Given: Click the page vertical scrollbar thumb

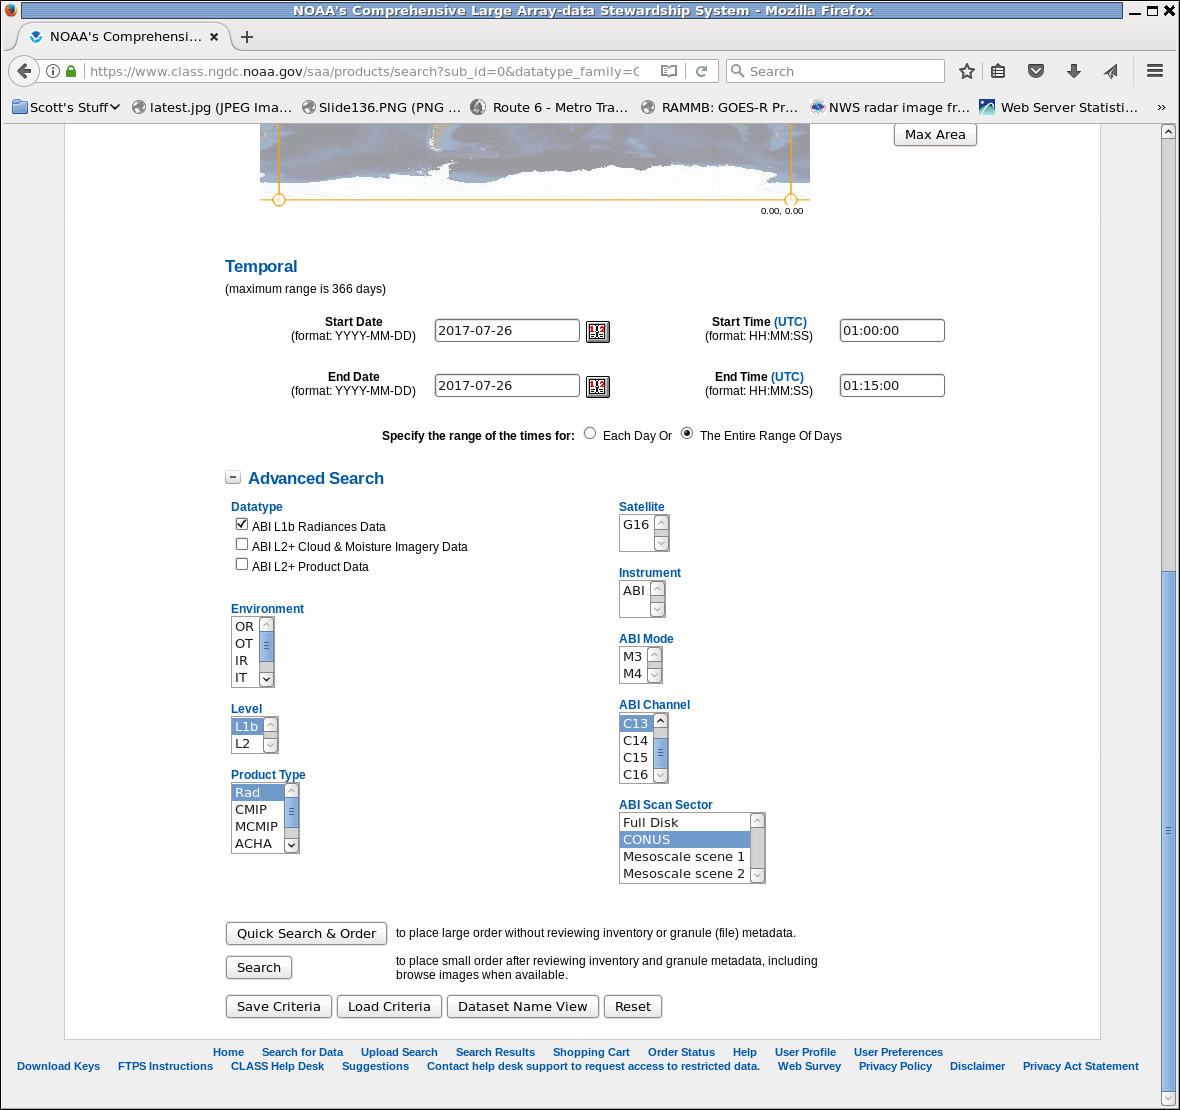Looking at the screenshot, I should tap(1168, 830).
